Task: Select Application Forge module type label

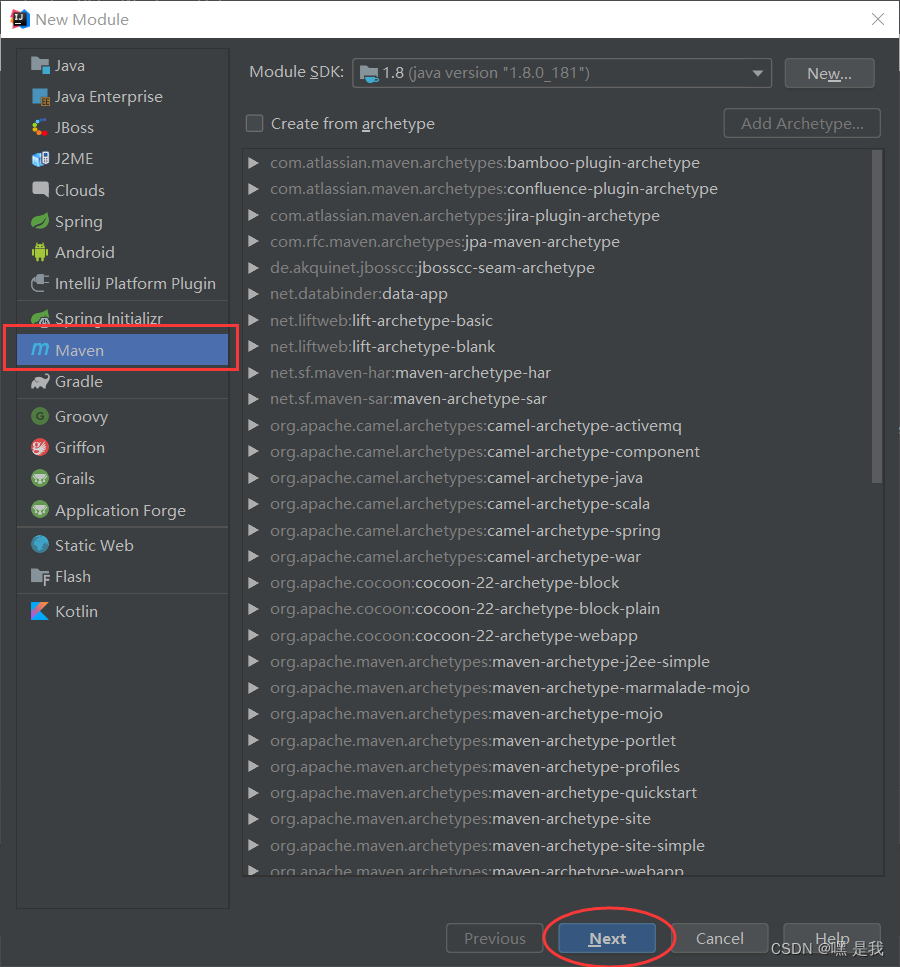Action: coord(120,511)
